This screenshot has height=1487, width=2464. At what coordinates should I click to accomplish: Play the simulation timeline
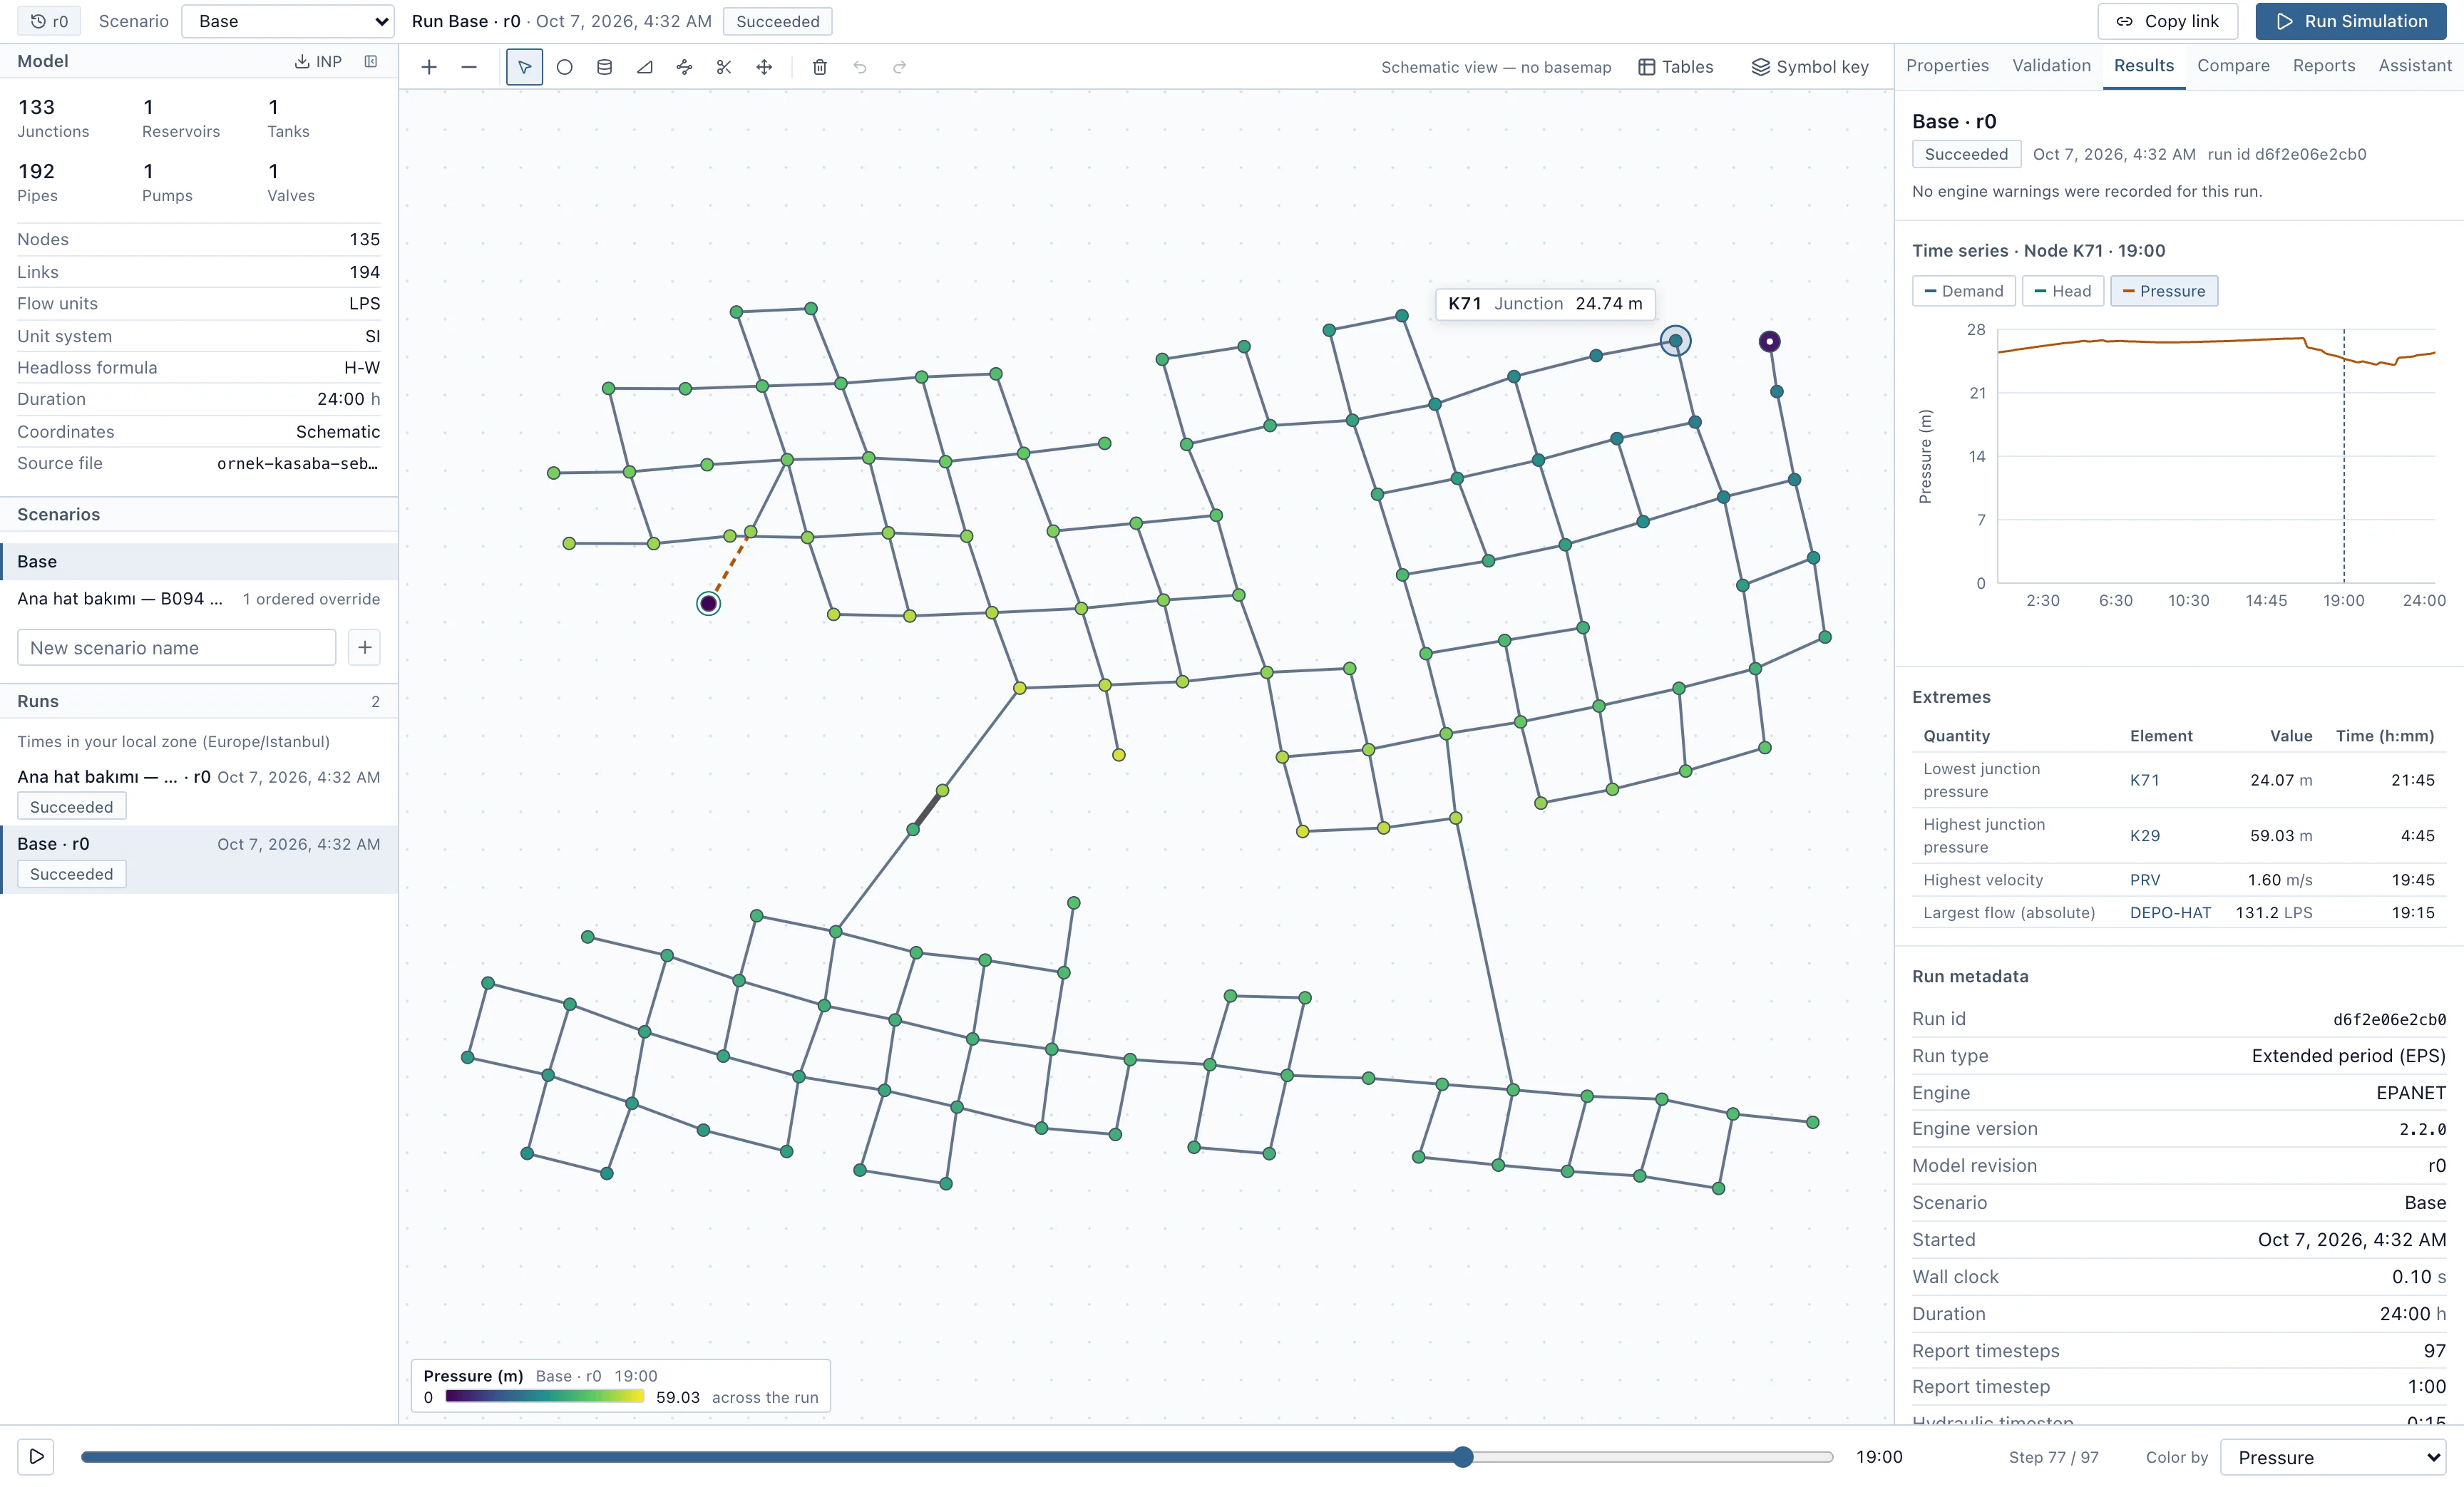36,1456
